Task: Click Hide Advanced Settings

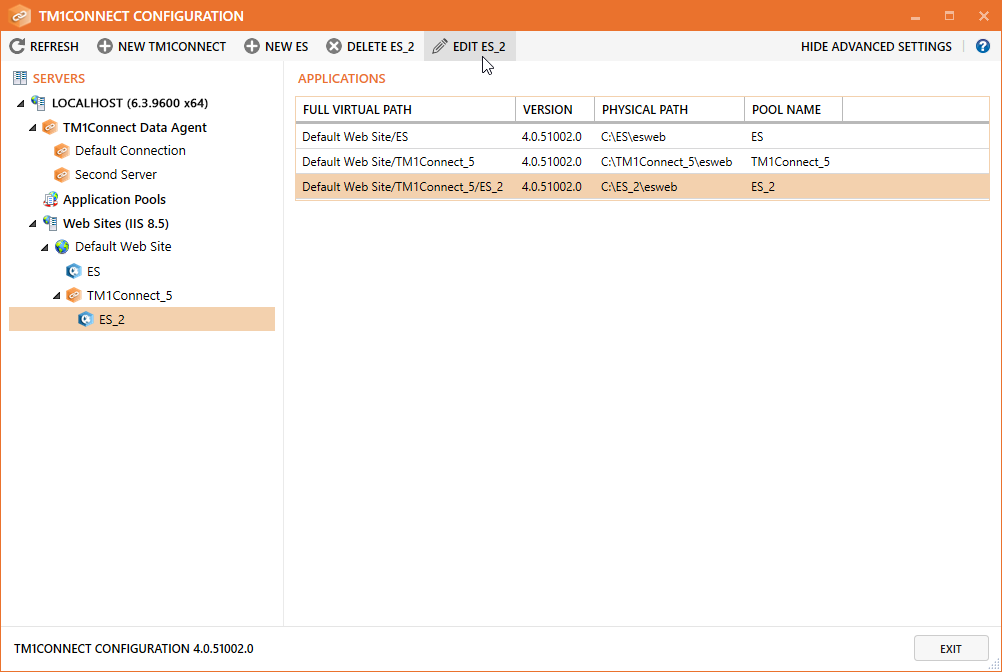Action: tap(876, 47)
